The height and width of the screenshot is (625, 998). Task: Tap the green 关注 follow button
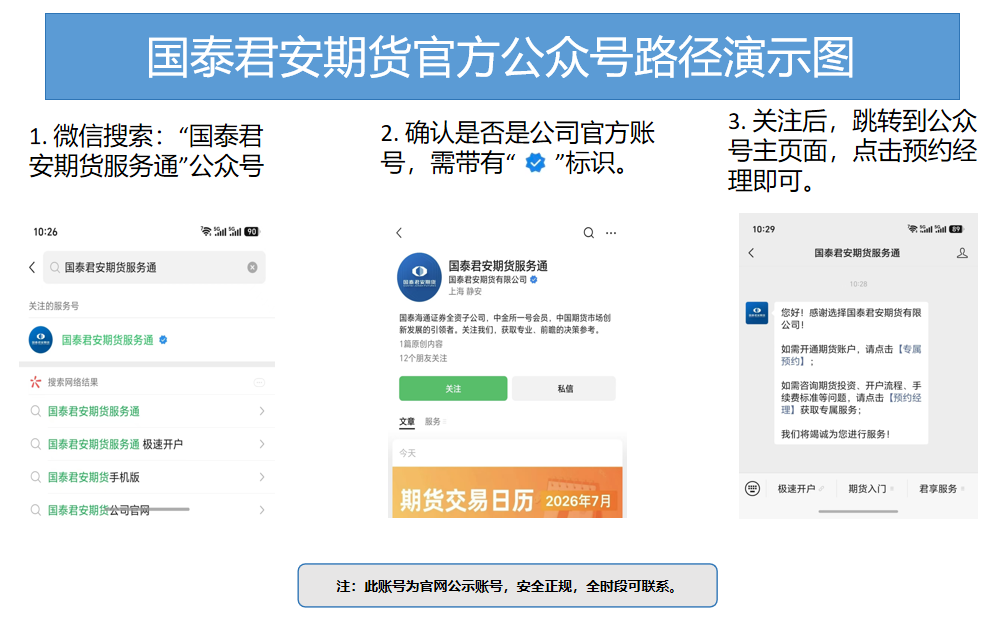click(x=453, y=388)
